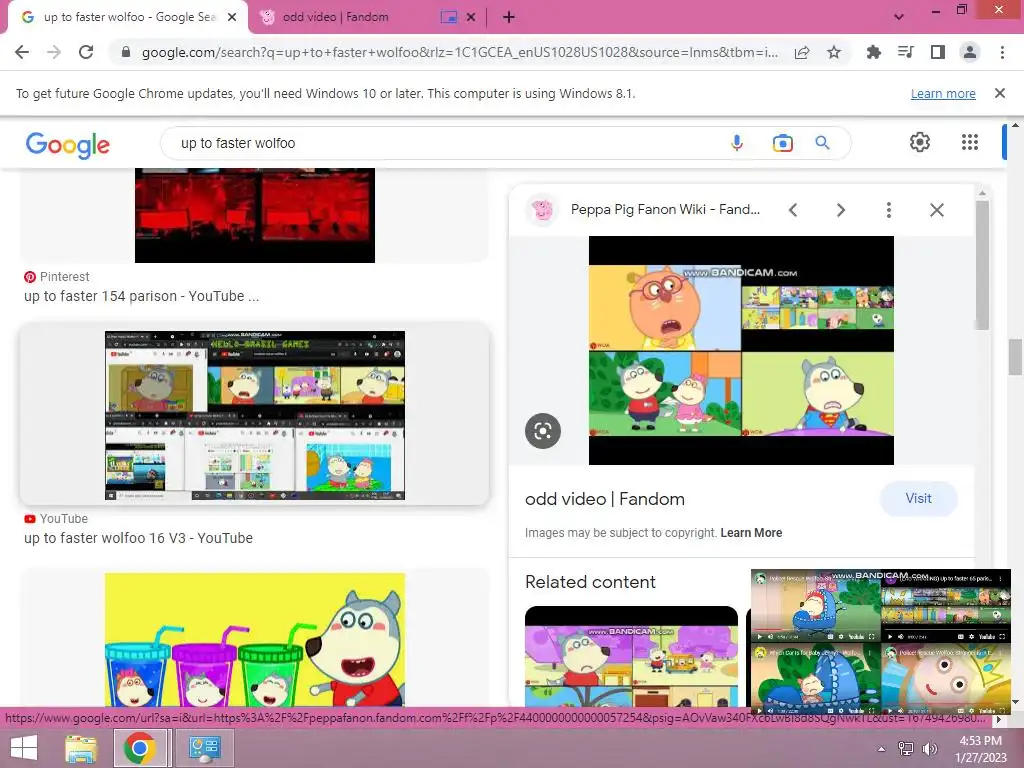Click the Google logo
The height and width of the screenshot is (768, 1024).
coord(68,144)
